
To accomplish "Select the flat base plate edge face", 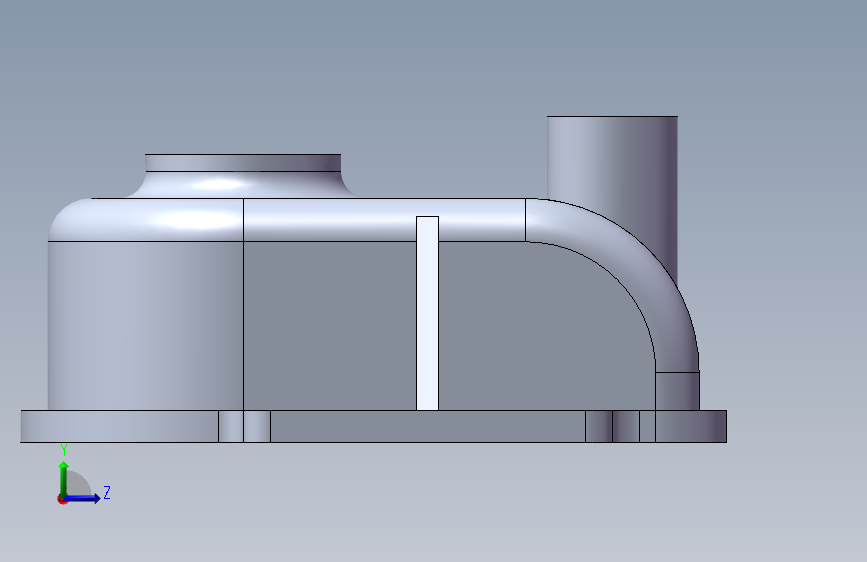I will 428,426.
